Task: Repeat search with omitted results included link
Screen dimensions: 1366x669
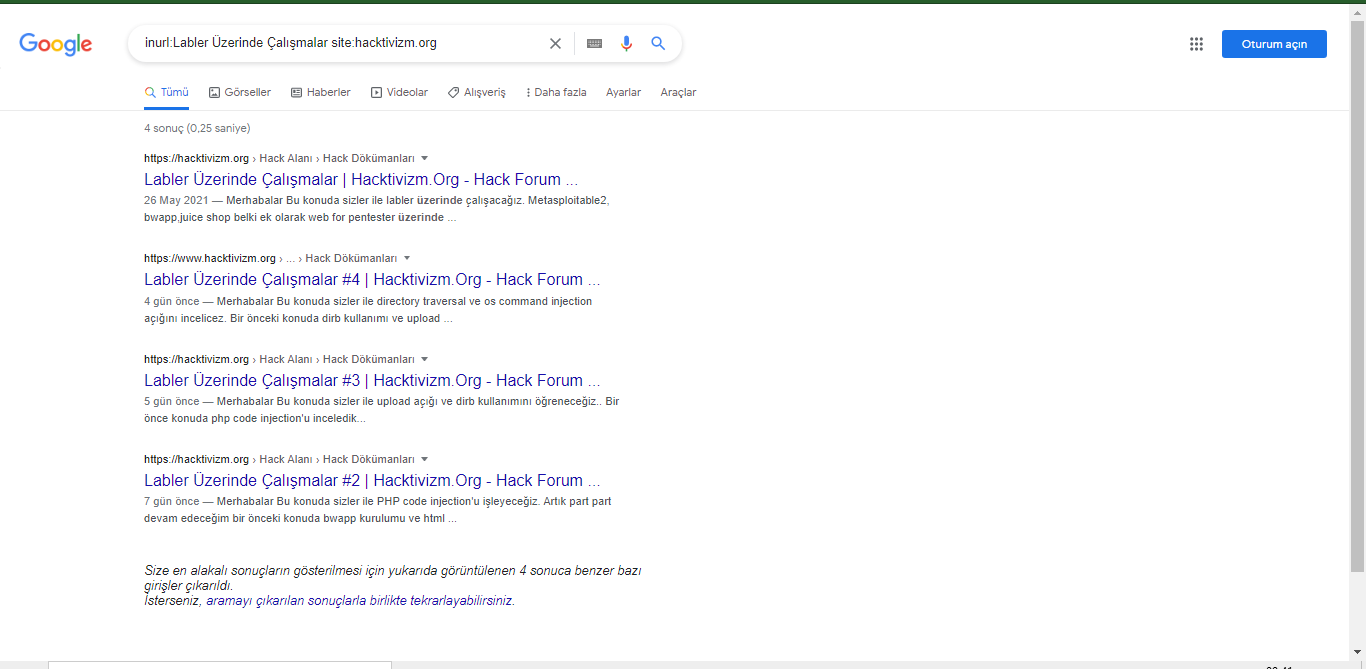Action: click(360, 601)
